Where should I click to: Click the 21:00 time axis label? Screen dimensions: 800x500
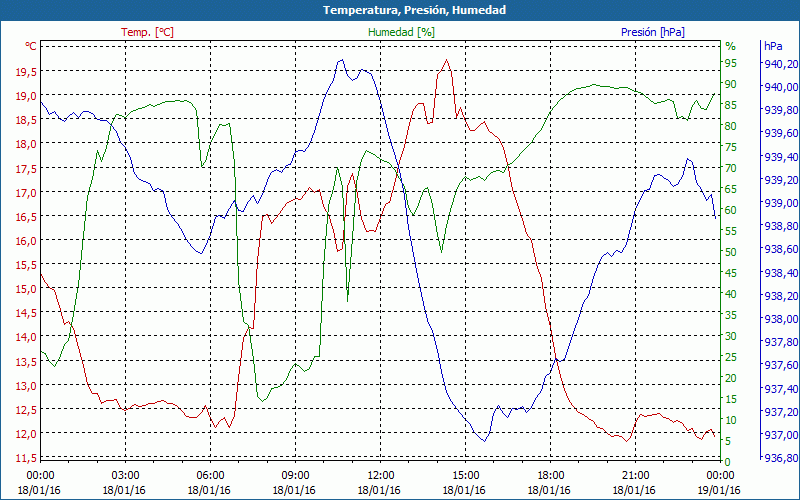pyautogui.click(x=636, y=476)
